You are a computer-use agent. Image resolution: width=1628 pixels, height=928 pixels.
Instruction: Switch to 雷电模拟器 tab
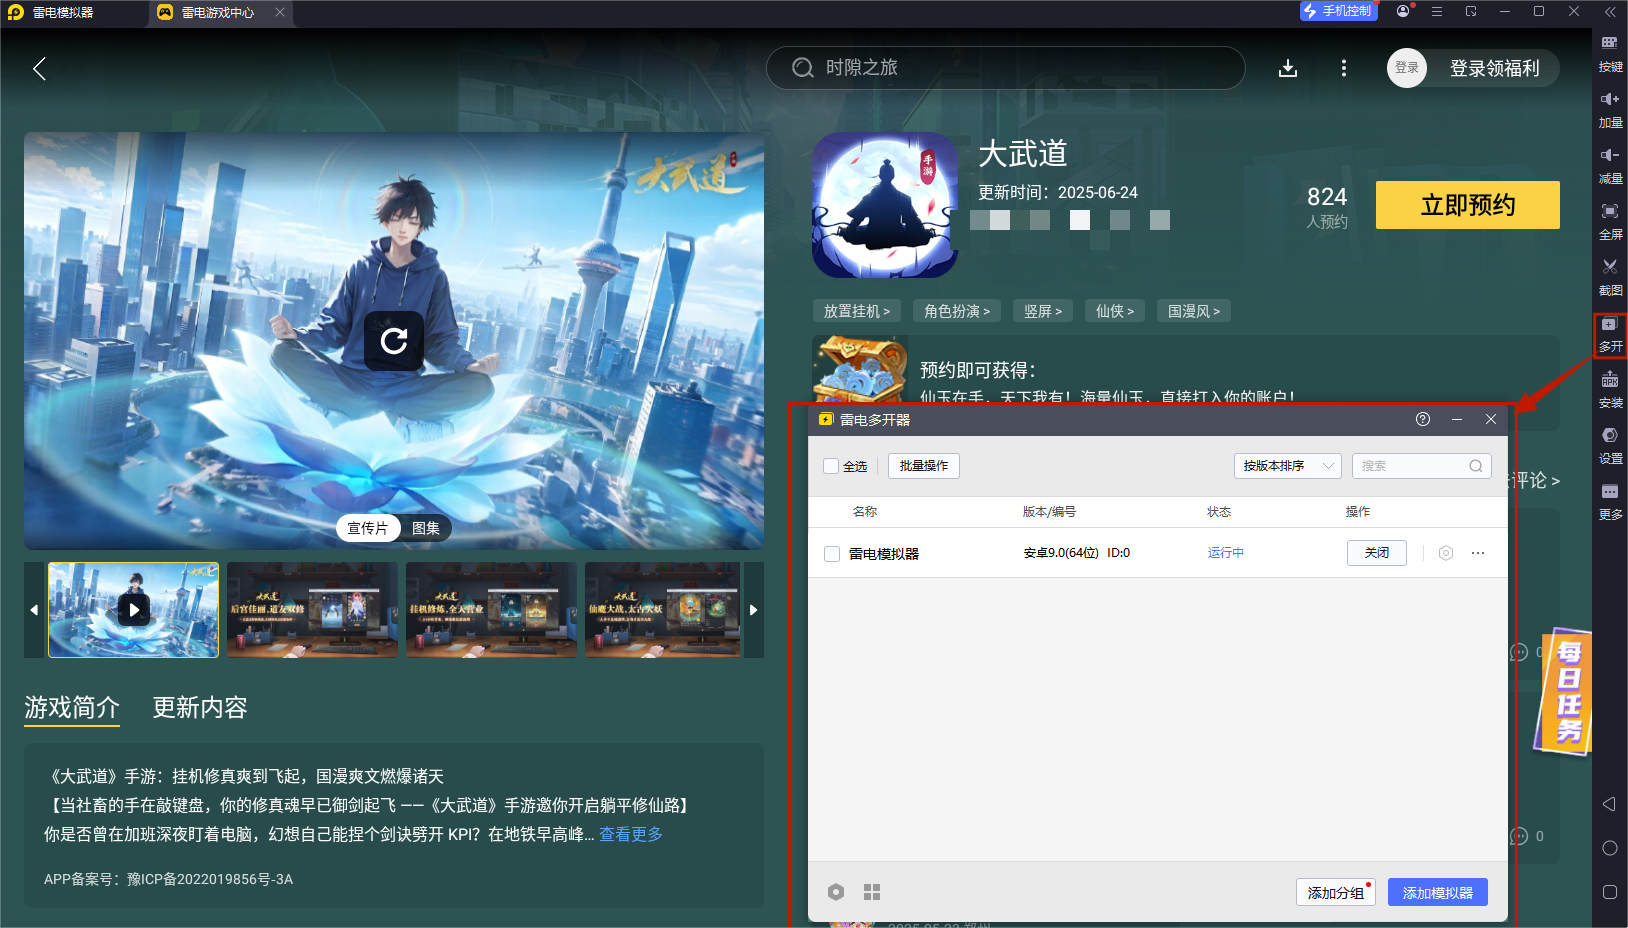point(63,12)
